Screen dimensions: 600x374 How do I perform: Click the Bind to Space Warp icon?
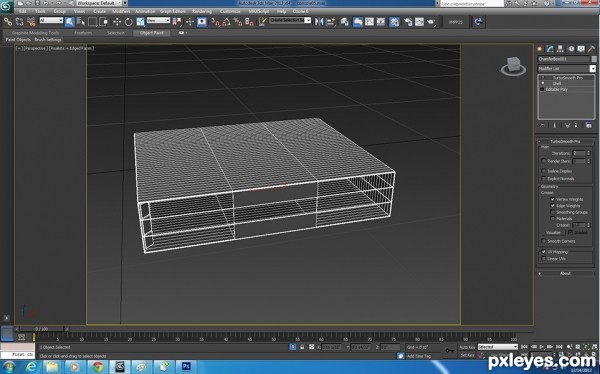[x=31, y=22]
